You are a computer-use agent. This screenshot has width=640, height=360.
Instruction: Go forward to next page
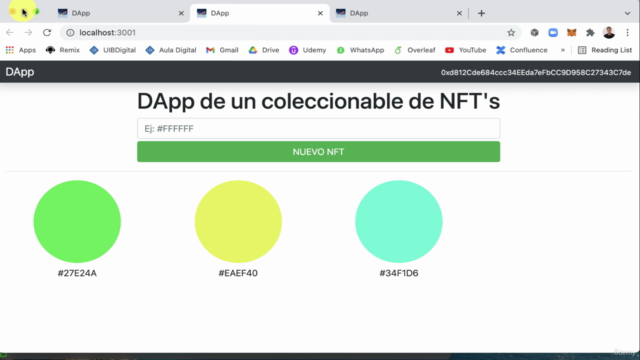click(28, 32)
